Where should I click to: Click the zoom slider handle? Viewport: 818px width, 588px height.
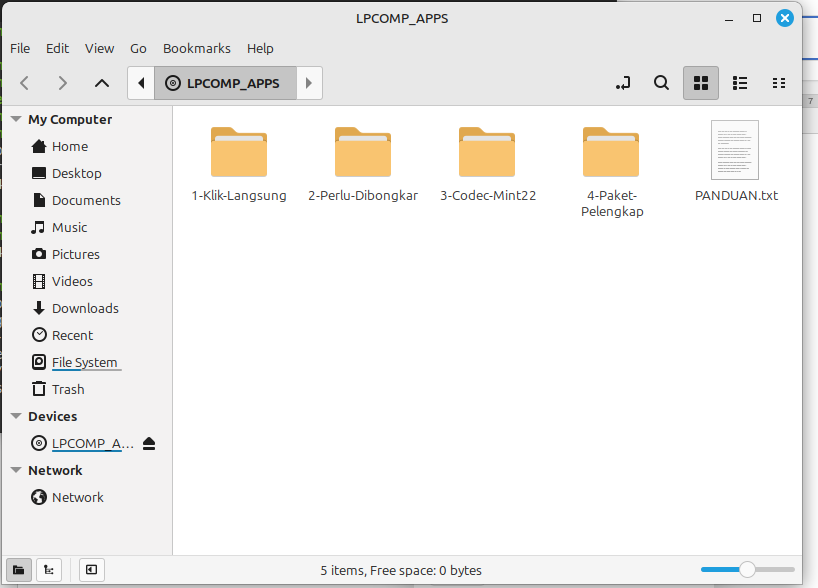tap(747, 569)
